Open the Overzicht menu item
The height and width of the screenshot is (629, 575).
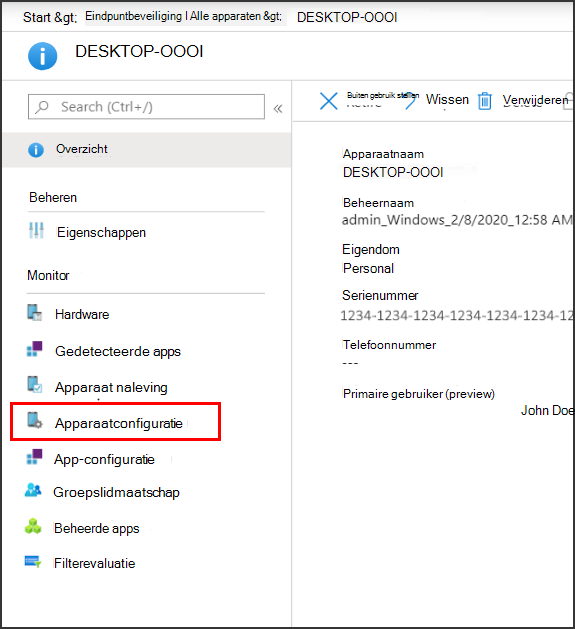tap(147, 149)
